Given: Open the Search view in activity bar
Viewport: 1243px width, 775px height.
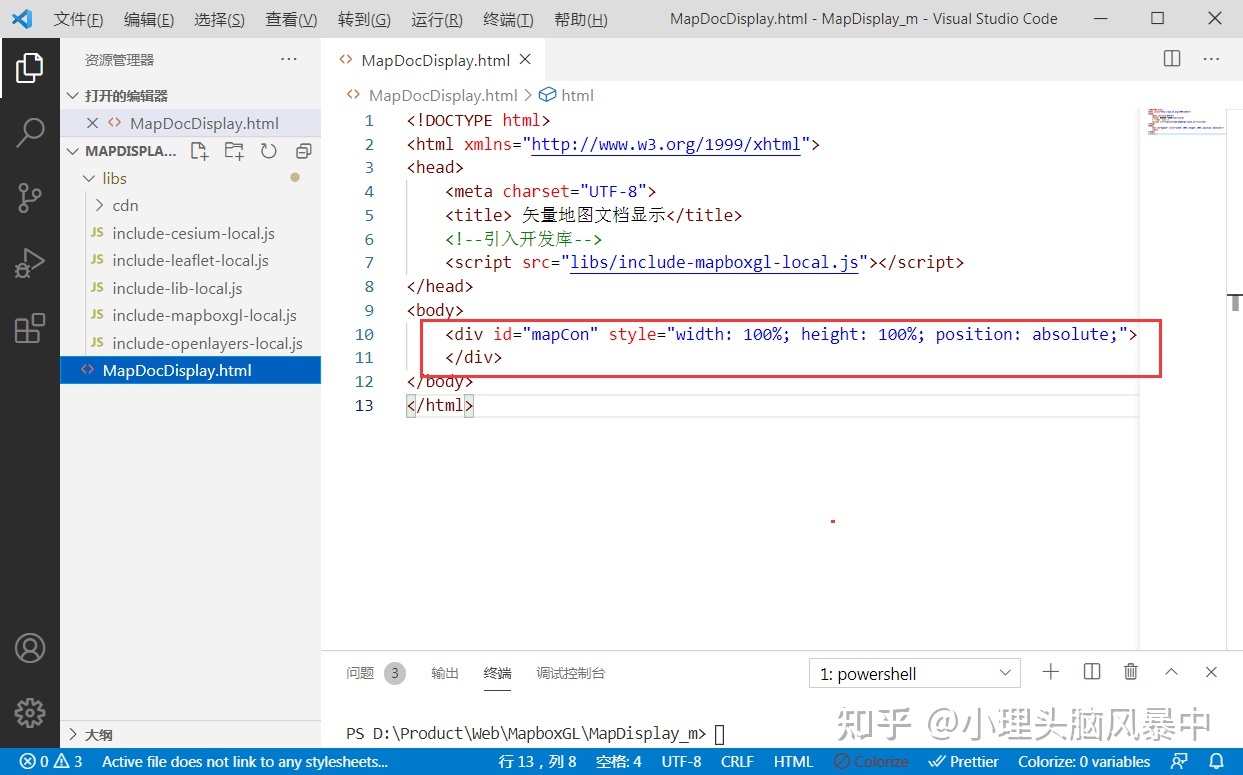Looking at the screenshot, I should coord(30,132).
